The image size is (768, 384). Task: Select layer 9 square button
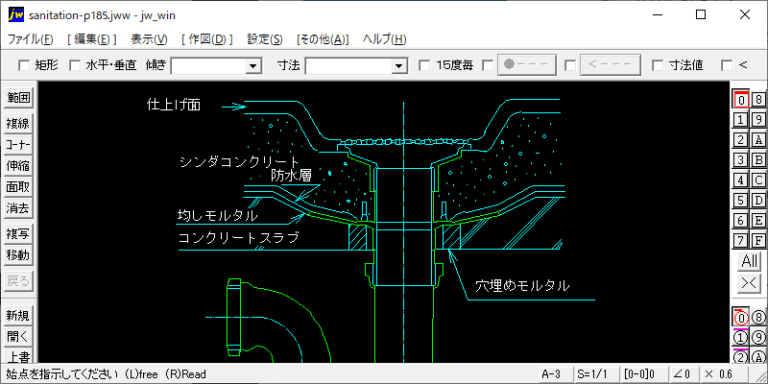[759, 120]
